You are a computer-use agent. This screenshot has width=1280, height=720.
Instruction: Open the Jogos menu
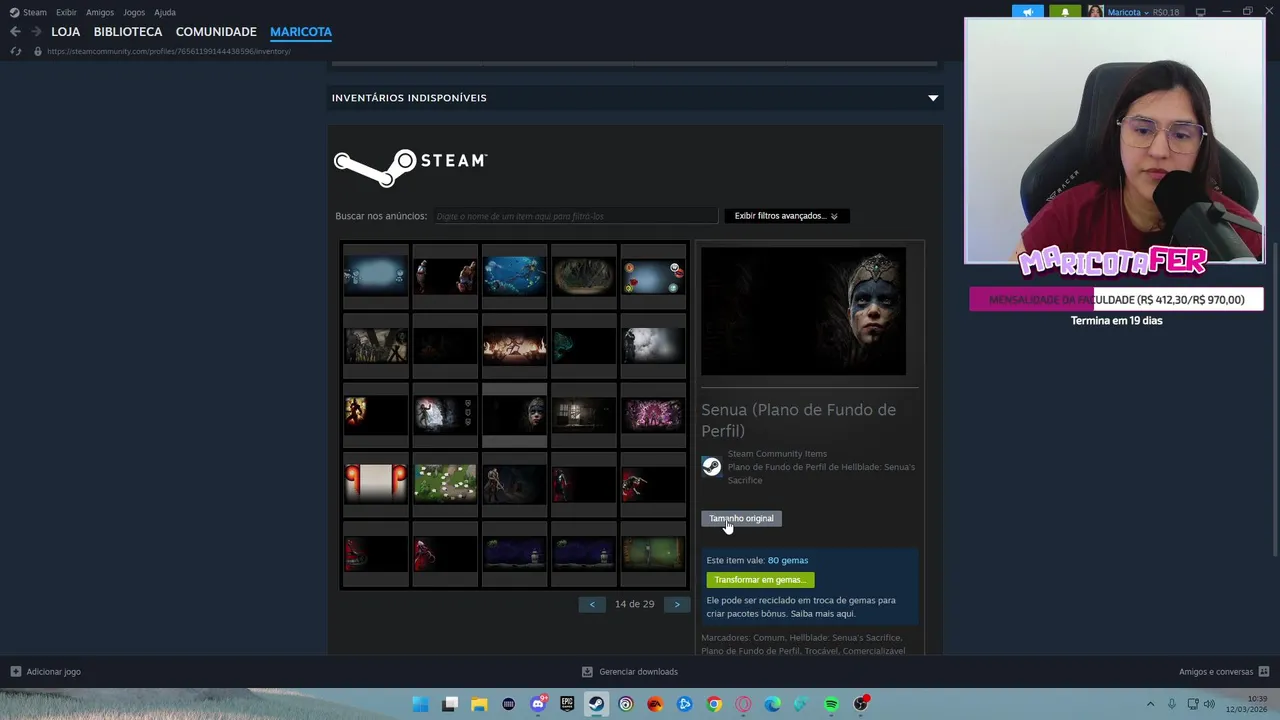(134, 12)
